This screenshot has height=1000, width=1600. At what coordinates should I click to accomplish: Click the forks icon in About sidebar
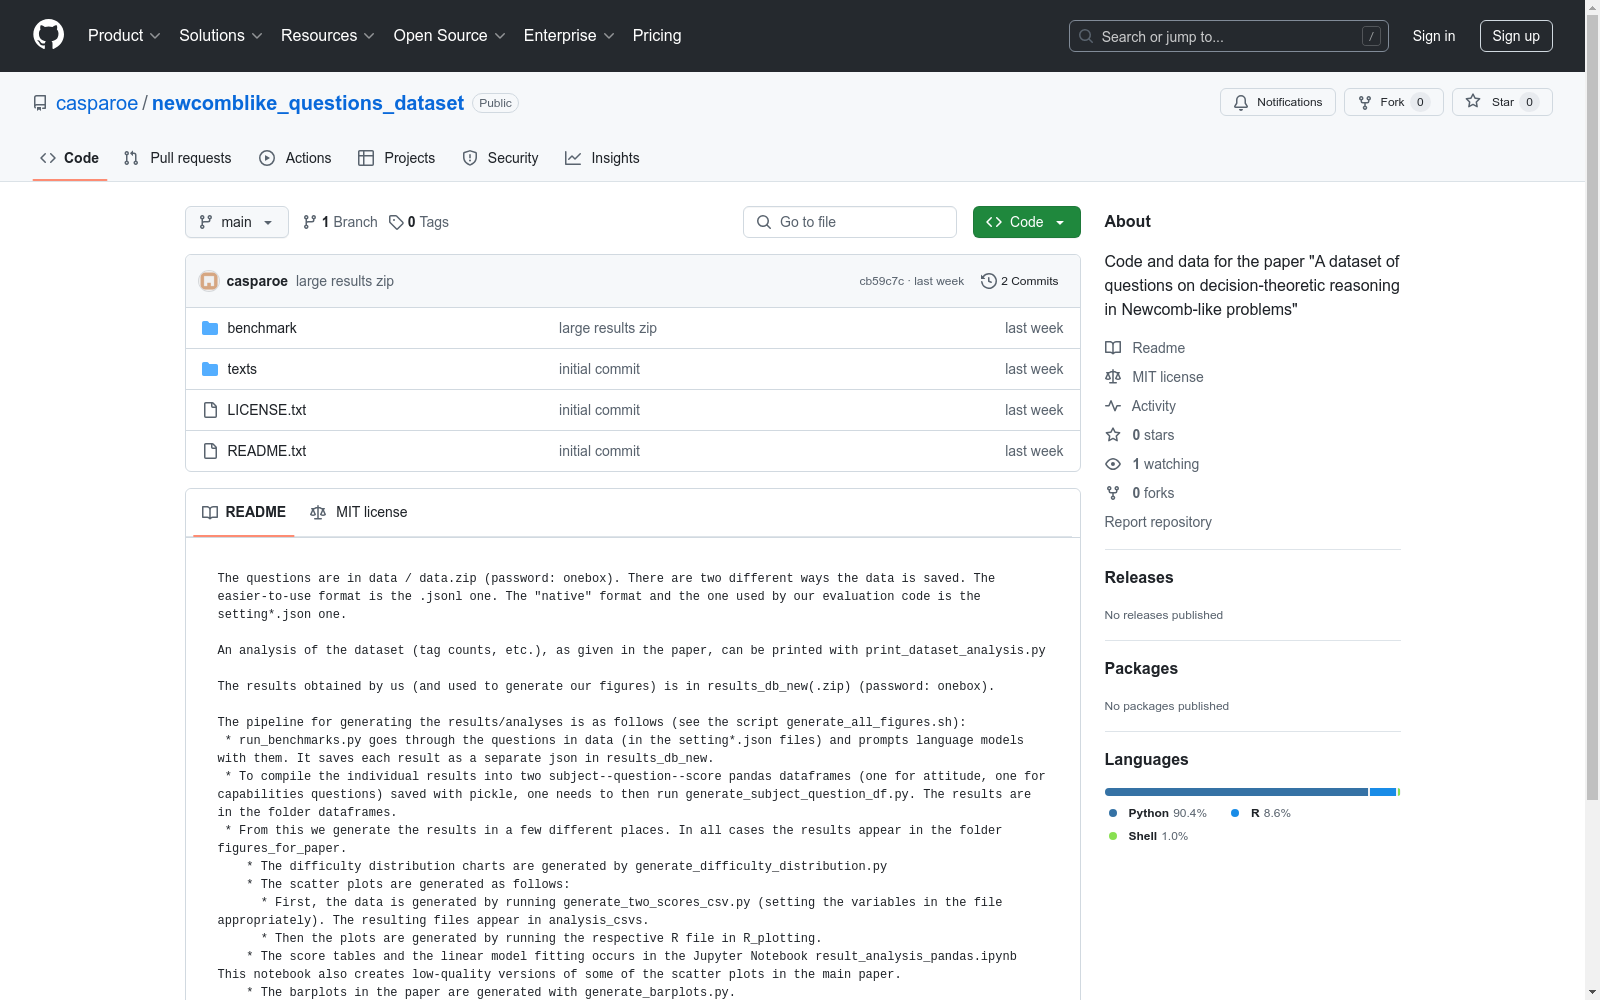[x=1113, y=493]
